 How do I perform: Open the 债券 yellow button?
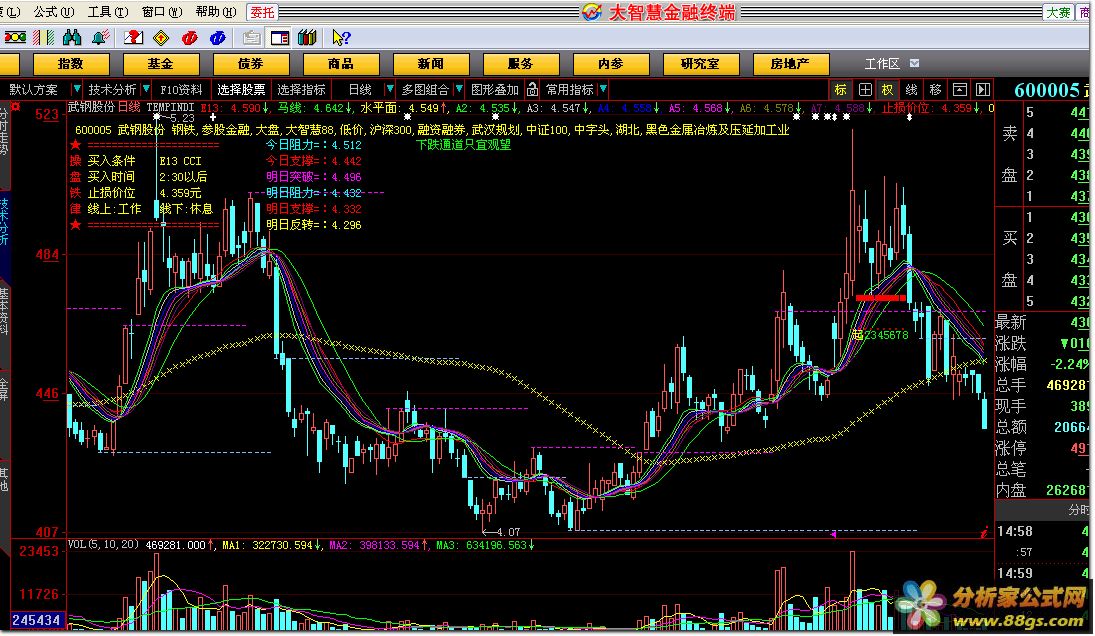251,64
